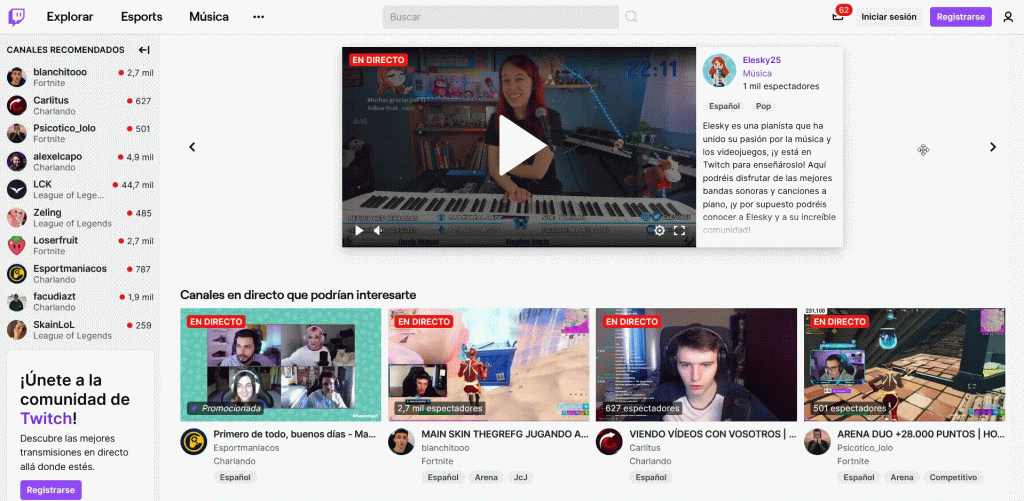Open blanchitooo avatar under stream card
The image size is (1024, 501).
tap(401, 442)
